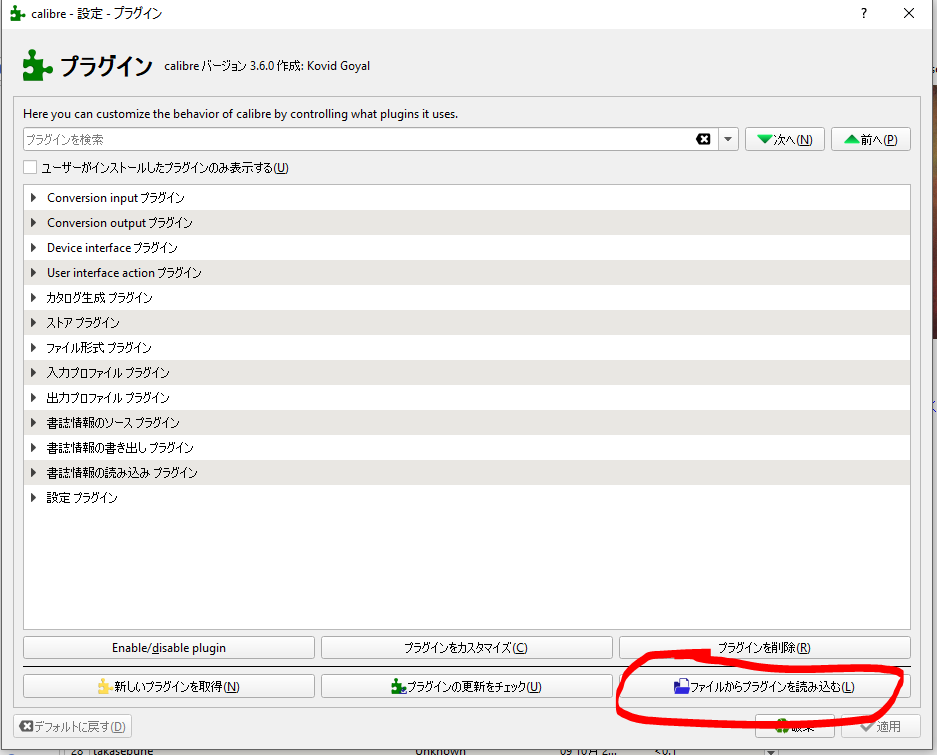Click the green up arrow icon on 前へ
937x755 pixels.
point(852,139)
